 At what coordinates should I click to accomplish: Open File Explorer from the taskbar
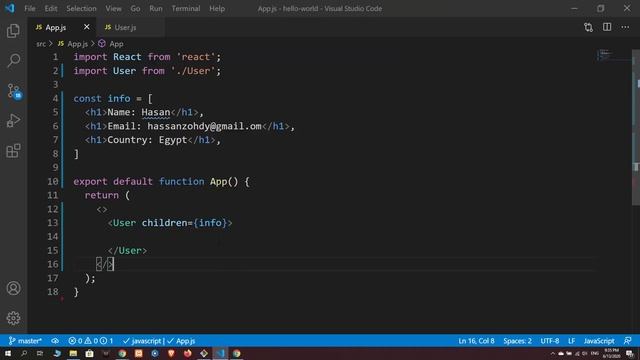pos(73,353)
